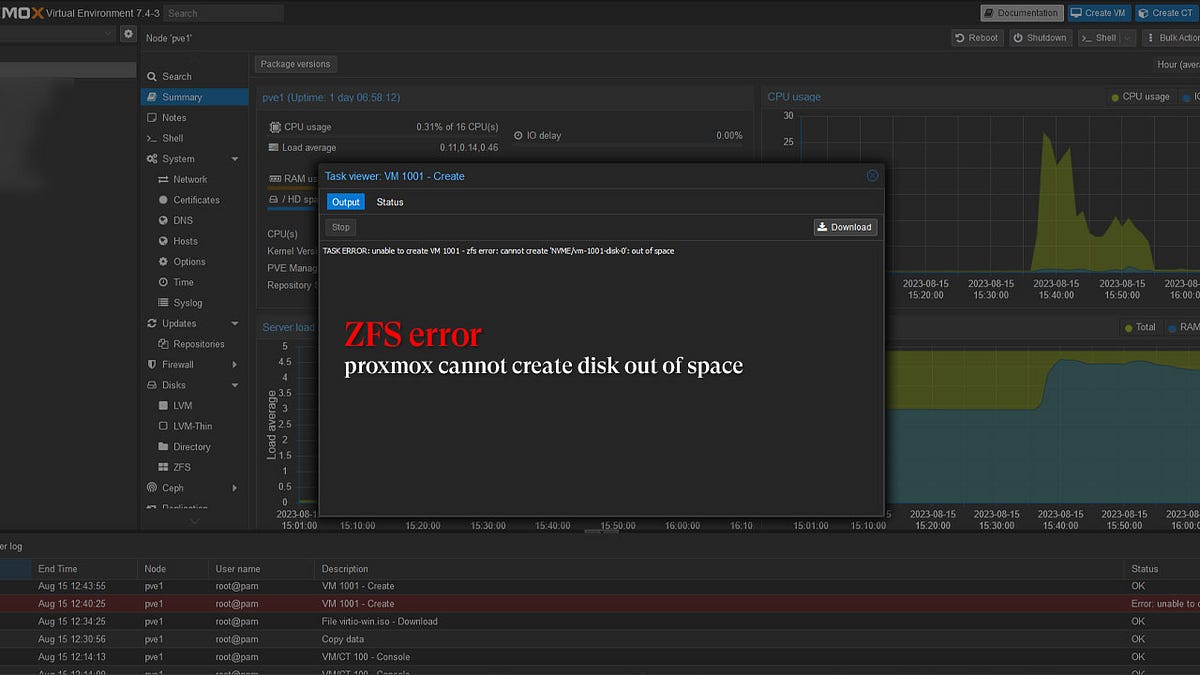
Task: Open Syslog from the node menu
Action: (x=187, y=303)
